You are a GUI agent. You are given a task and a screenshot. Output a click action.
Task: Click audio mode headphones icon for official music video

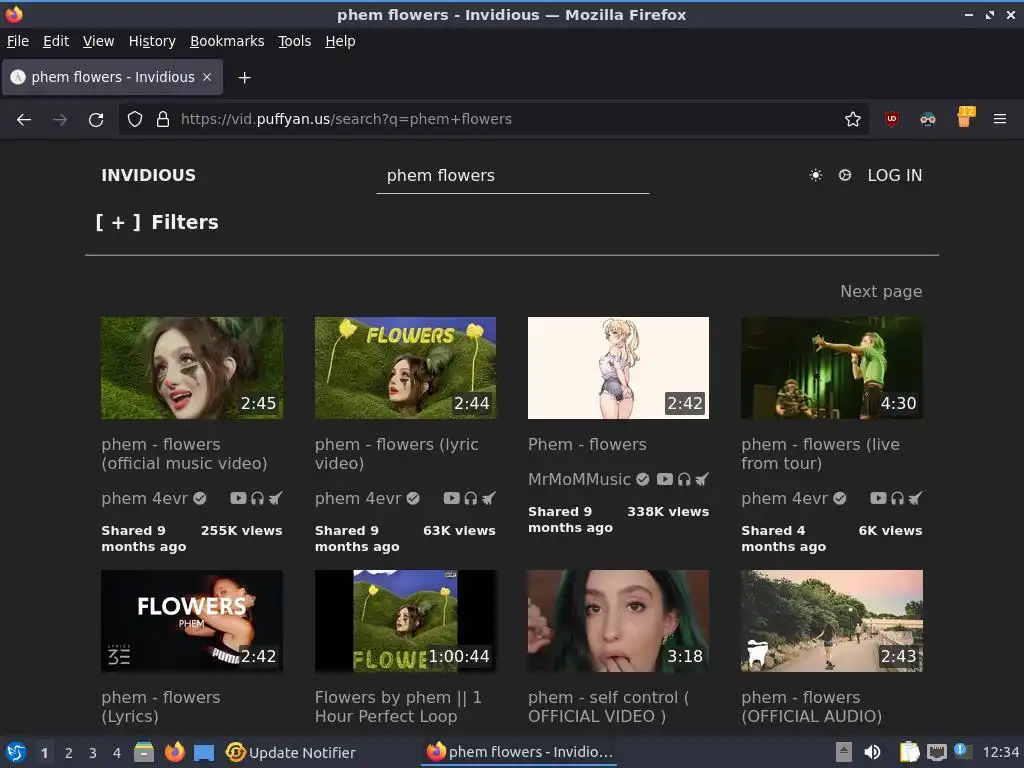point(257,498)
